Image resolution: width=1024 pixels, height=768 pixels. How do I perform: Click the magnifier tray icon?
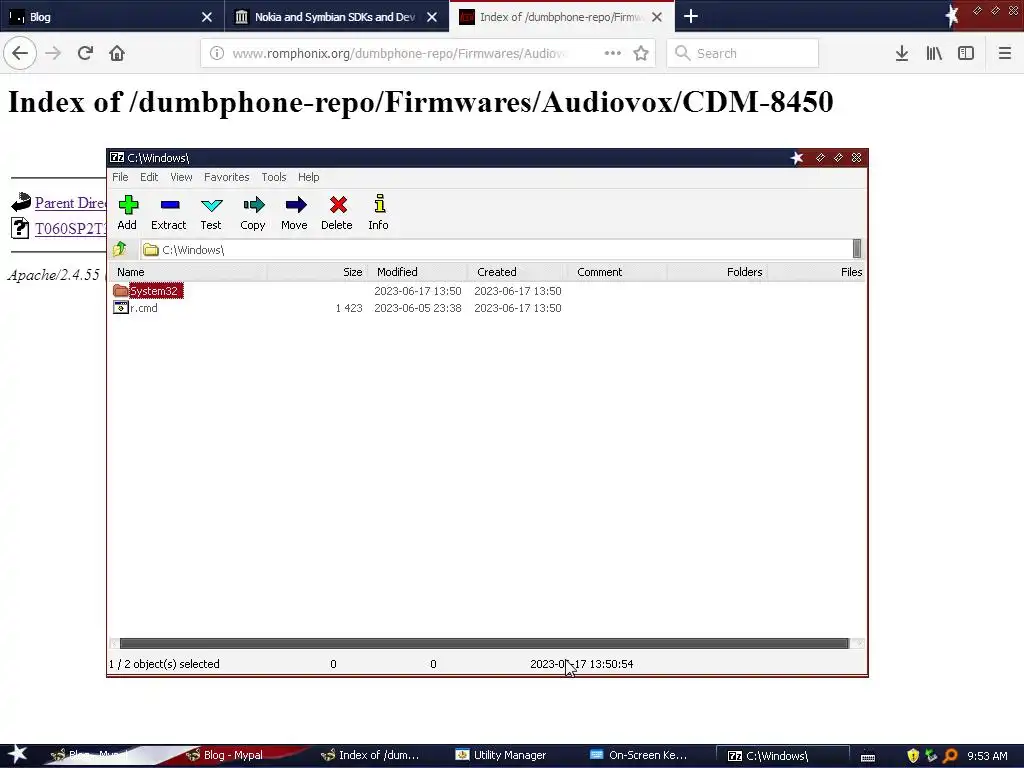(950, 756)
